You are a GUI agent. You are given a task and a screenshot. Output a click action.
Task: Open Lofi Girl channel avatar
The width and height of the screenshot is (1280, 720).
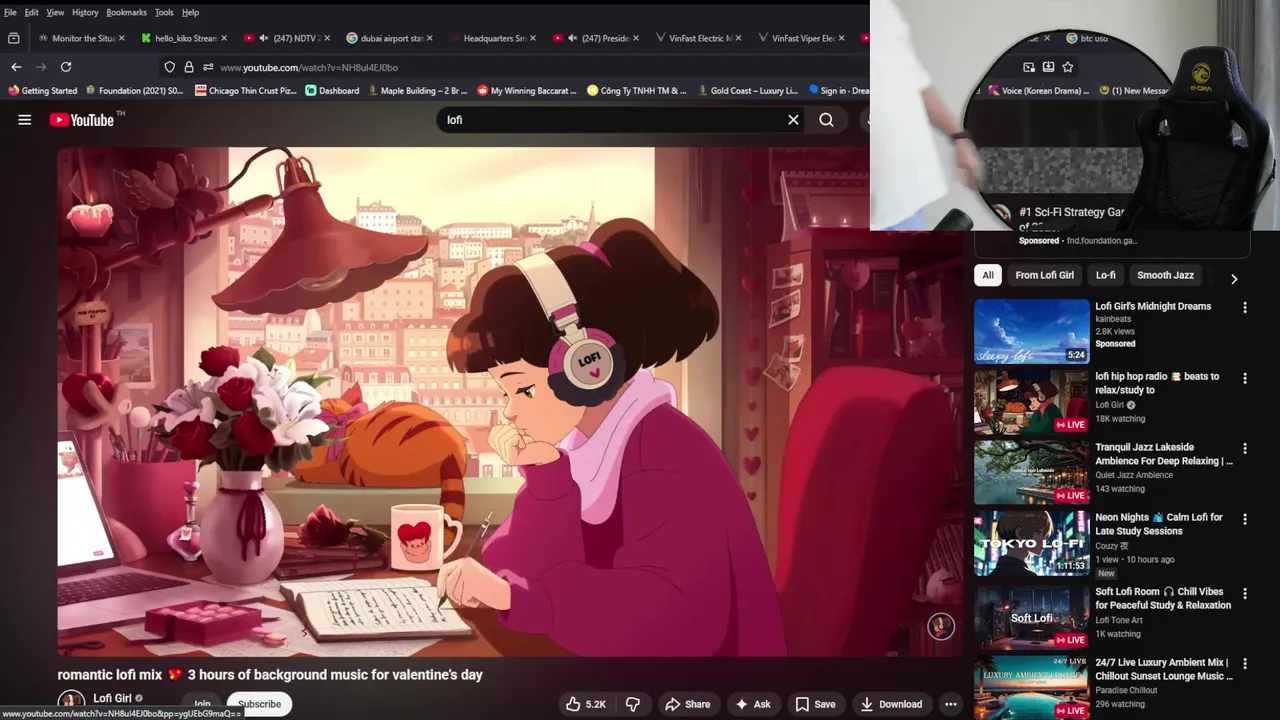[x=71, y=703]
